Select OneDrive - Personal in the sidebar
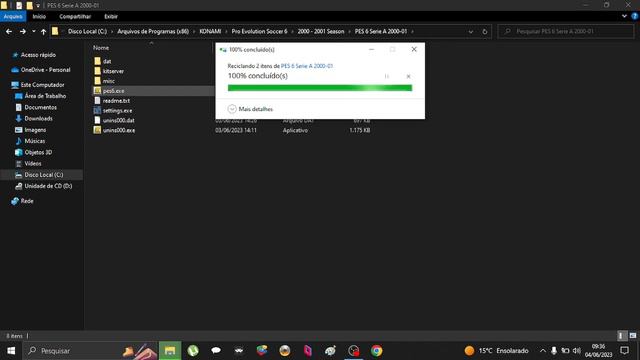 pyautogui.click(x=41, y=70)
